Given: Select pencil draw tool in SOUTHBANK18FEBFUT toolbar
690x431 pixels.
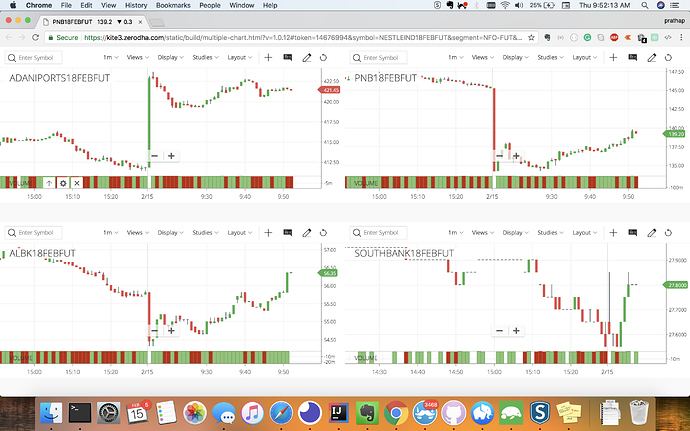Looking at the screenshot, I should (x=652, y=232).
